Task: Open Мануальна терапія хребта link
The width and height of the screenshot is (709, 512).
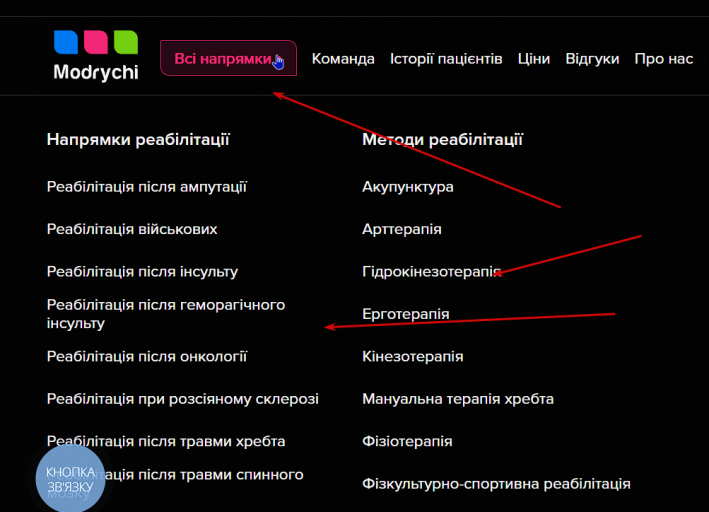Action: click(458, 399)
